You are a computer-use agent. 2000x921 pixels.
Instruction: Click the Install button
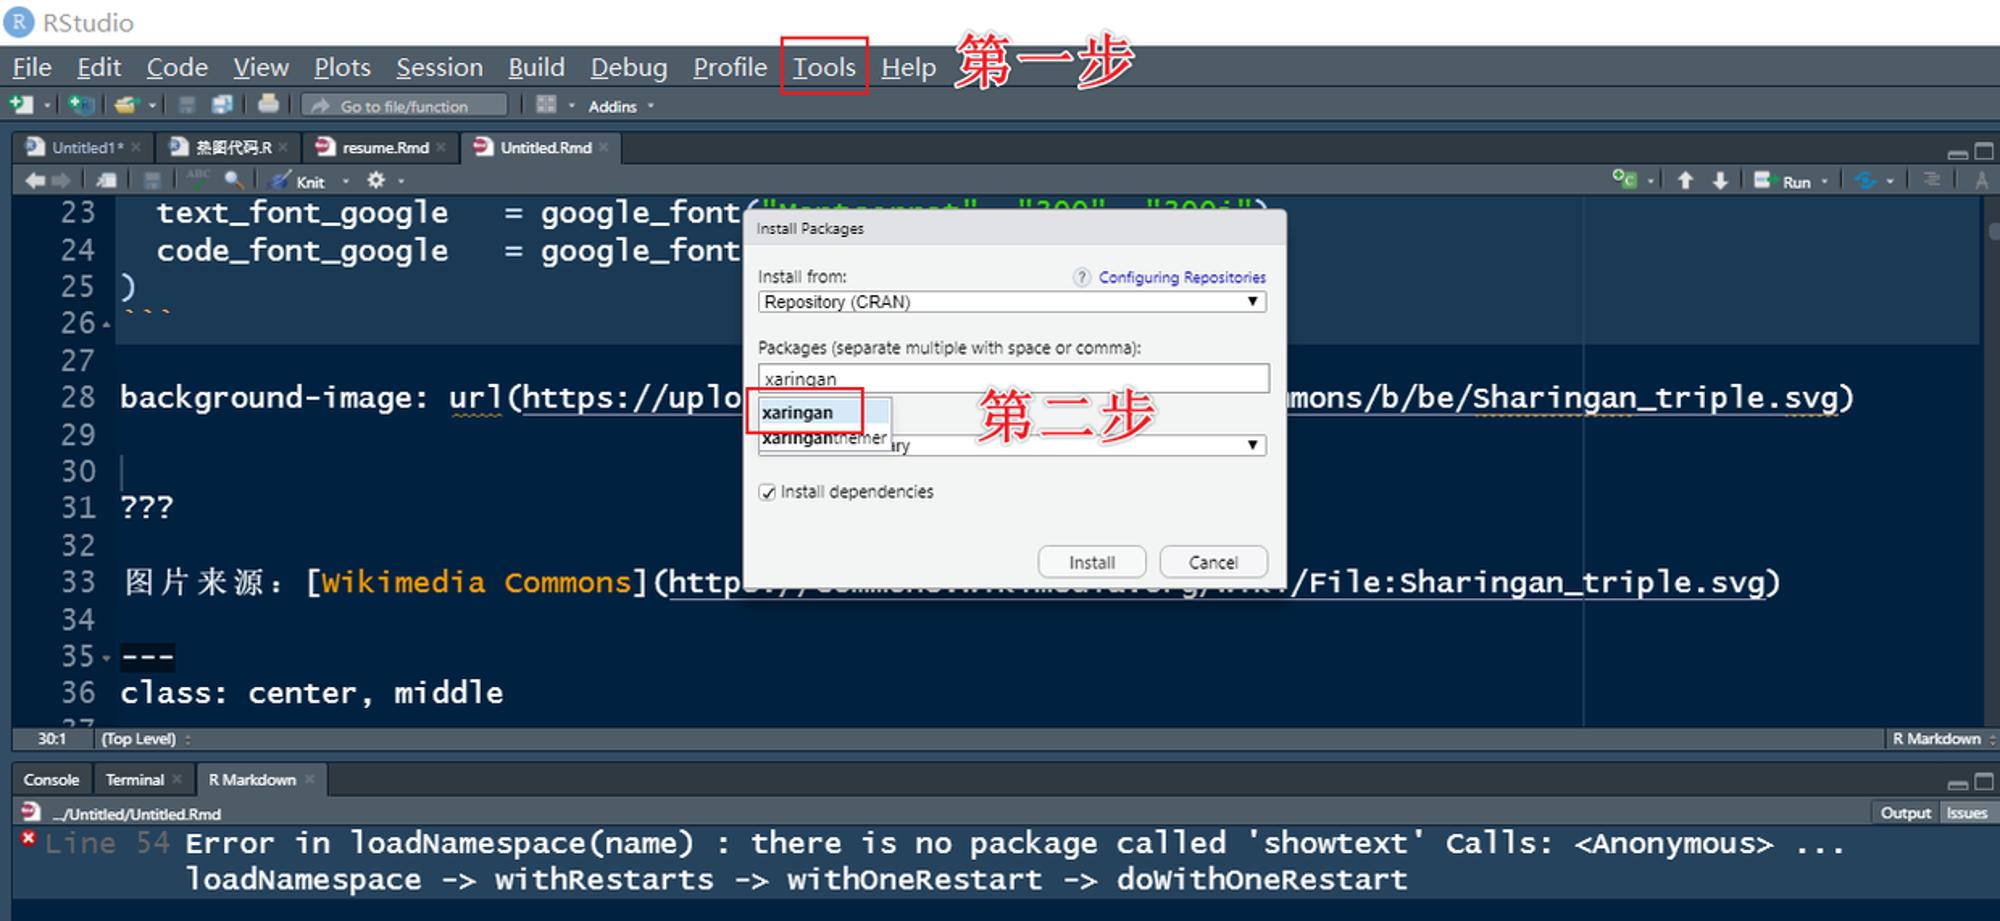tap(1091, 562)
